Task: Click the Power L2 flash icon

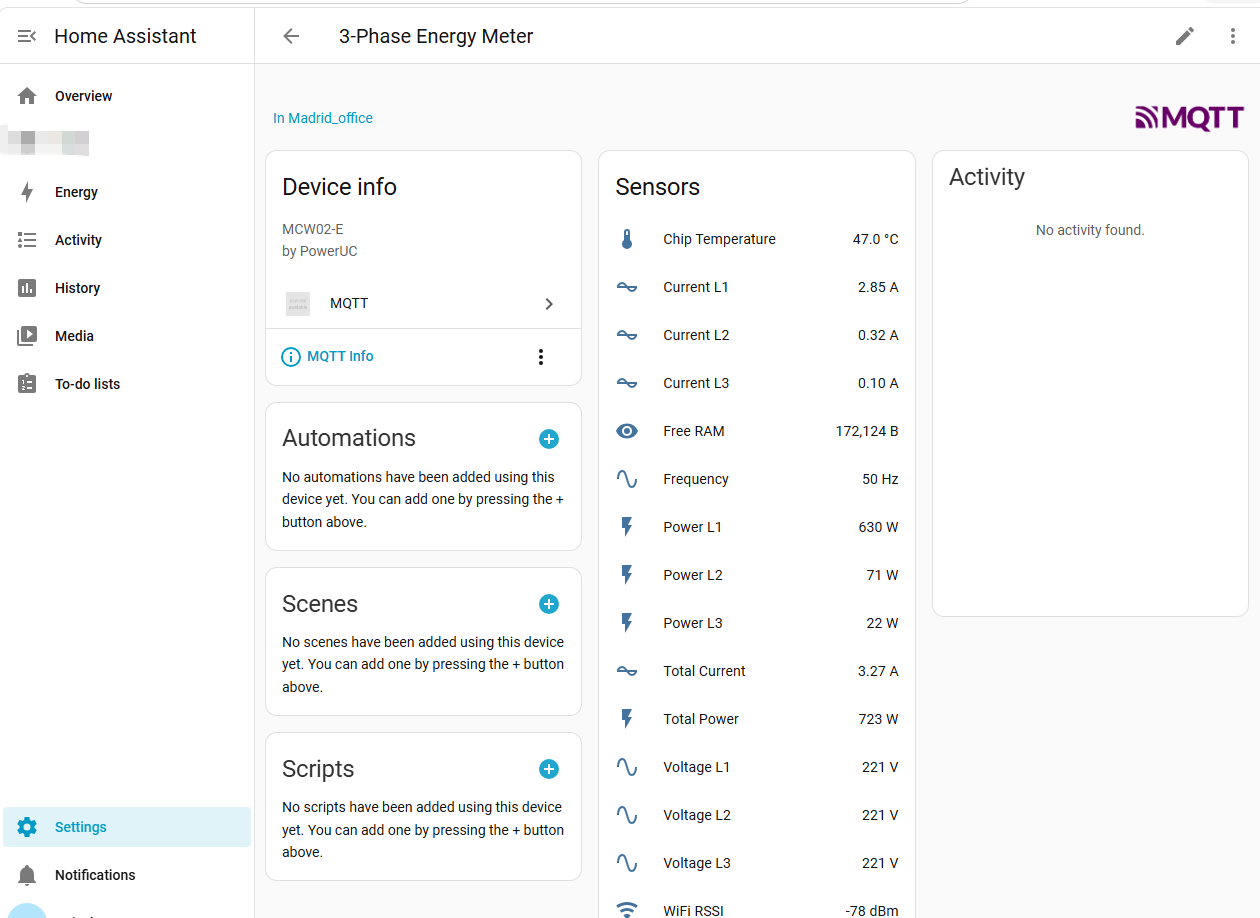Action: 627,575
